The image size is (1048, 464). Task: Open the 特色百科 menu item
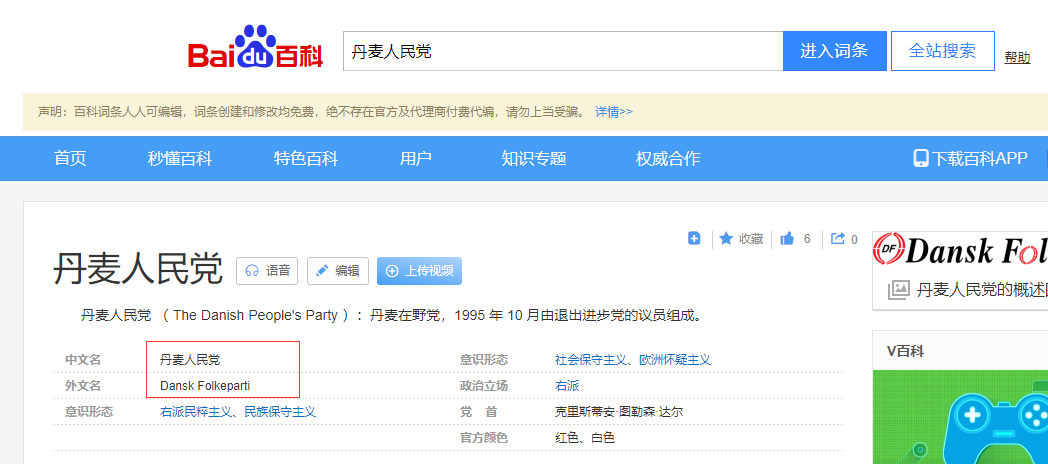(x=305, y=158)
